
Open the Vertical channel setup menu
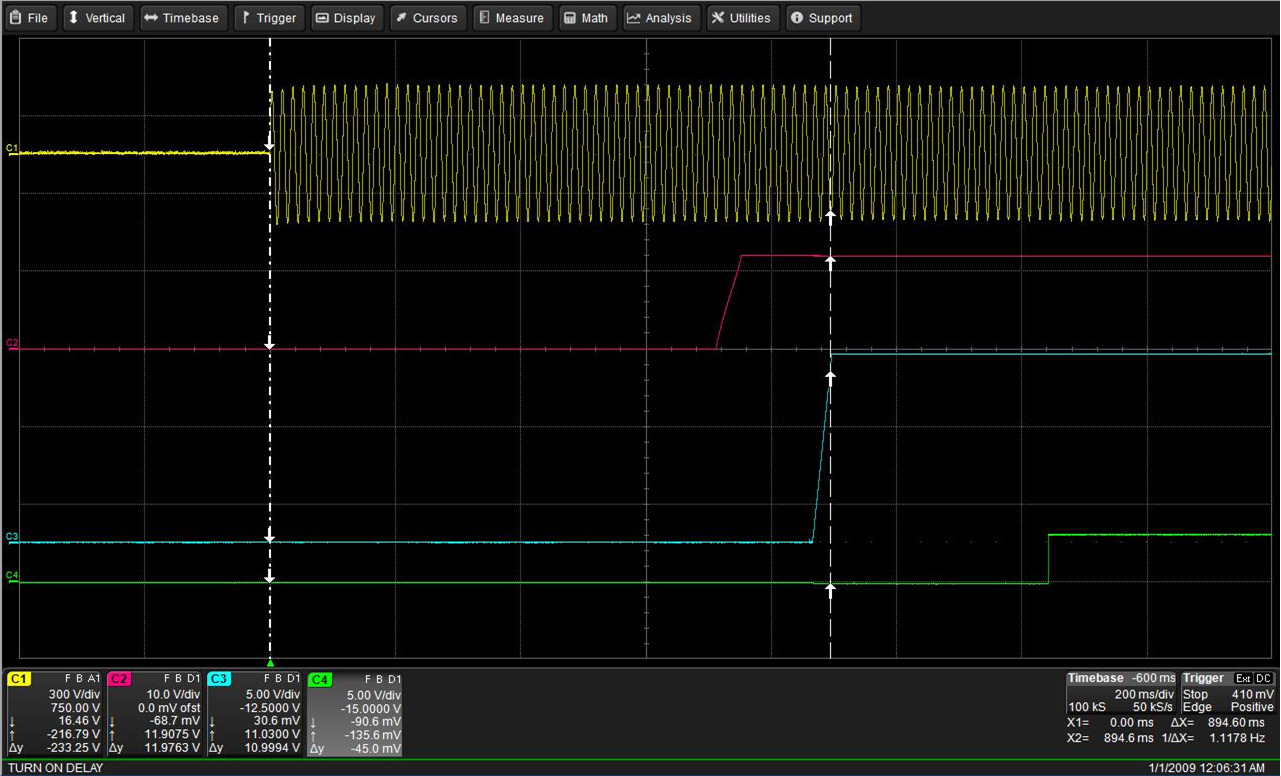97,18
